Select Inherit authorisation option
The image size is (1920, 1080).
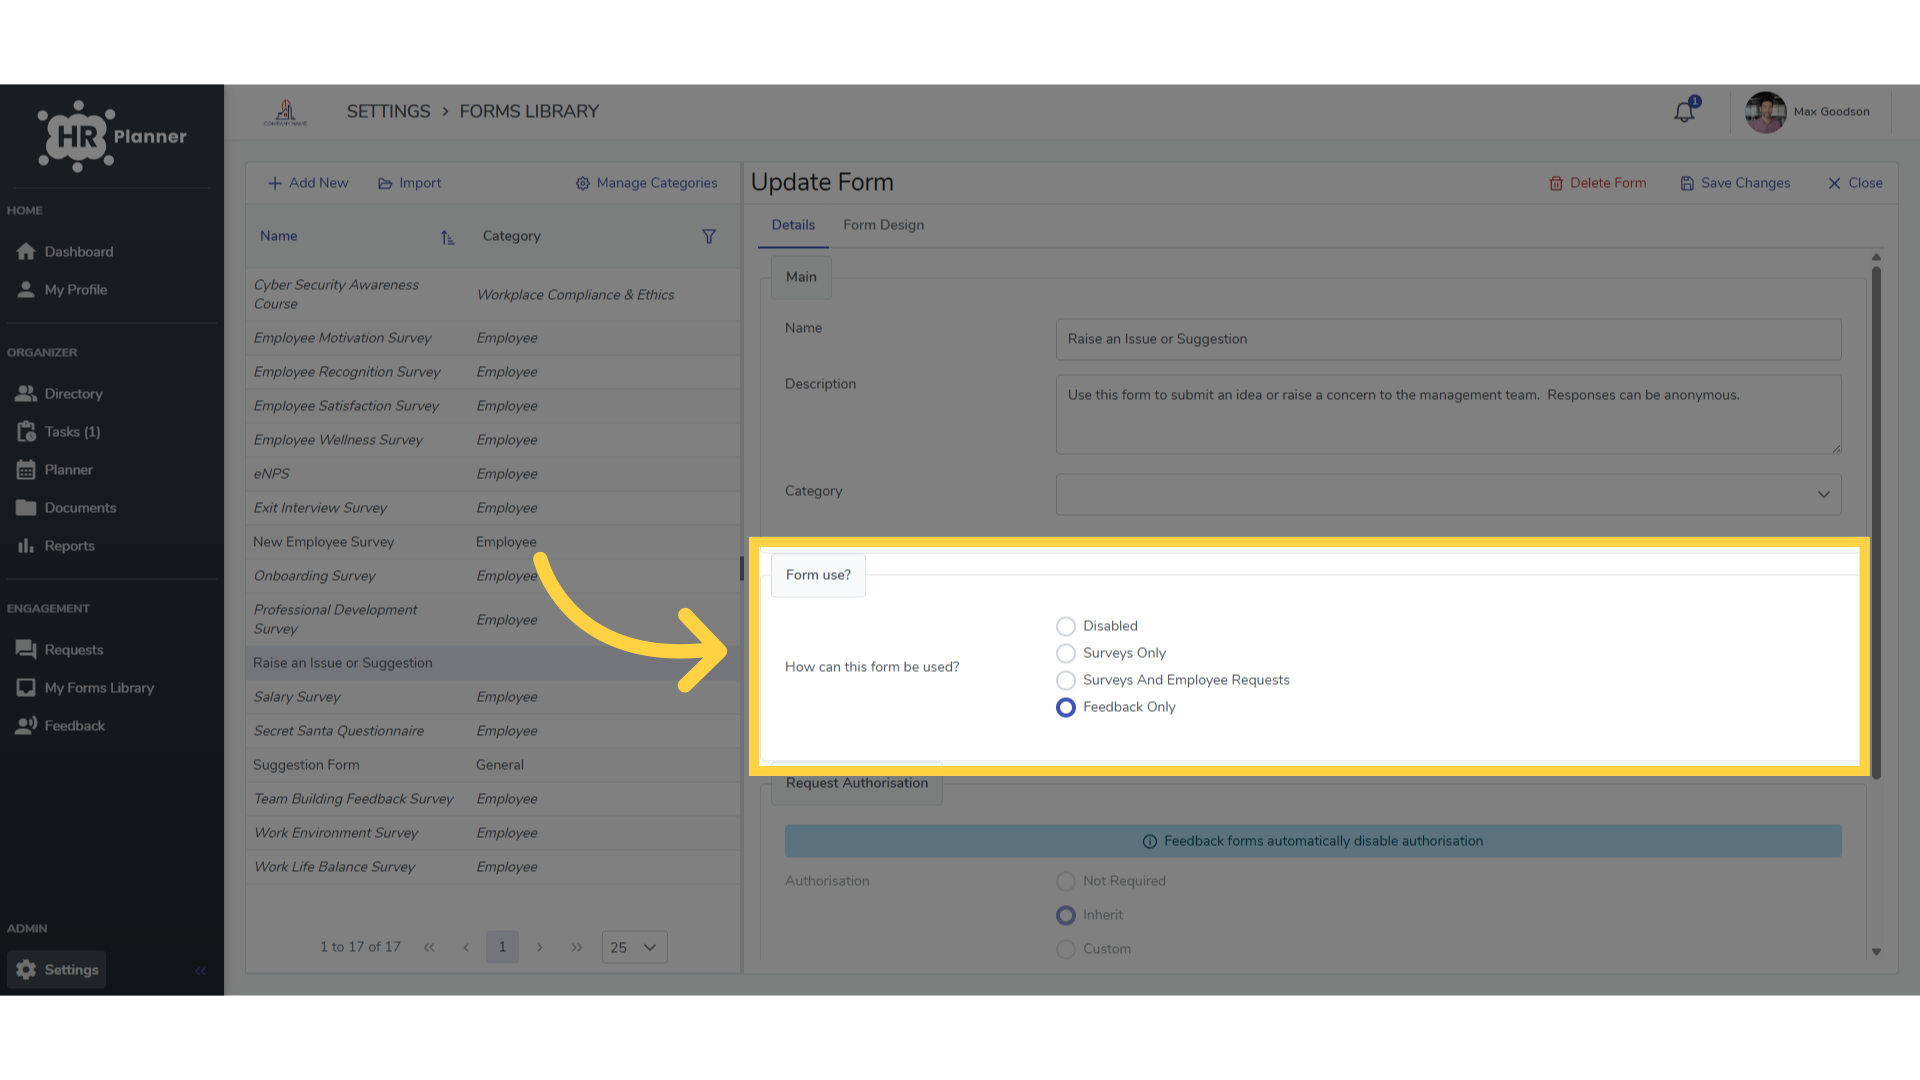[x=1066, y=915]
